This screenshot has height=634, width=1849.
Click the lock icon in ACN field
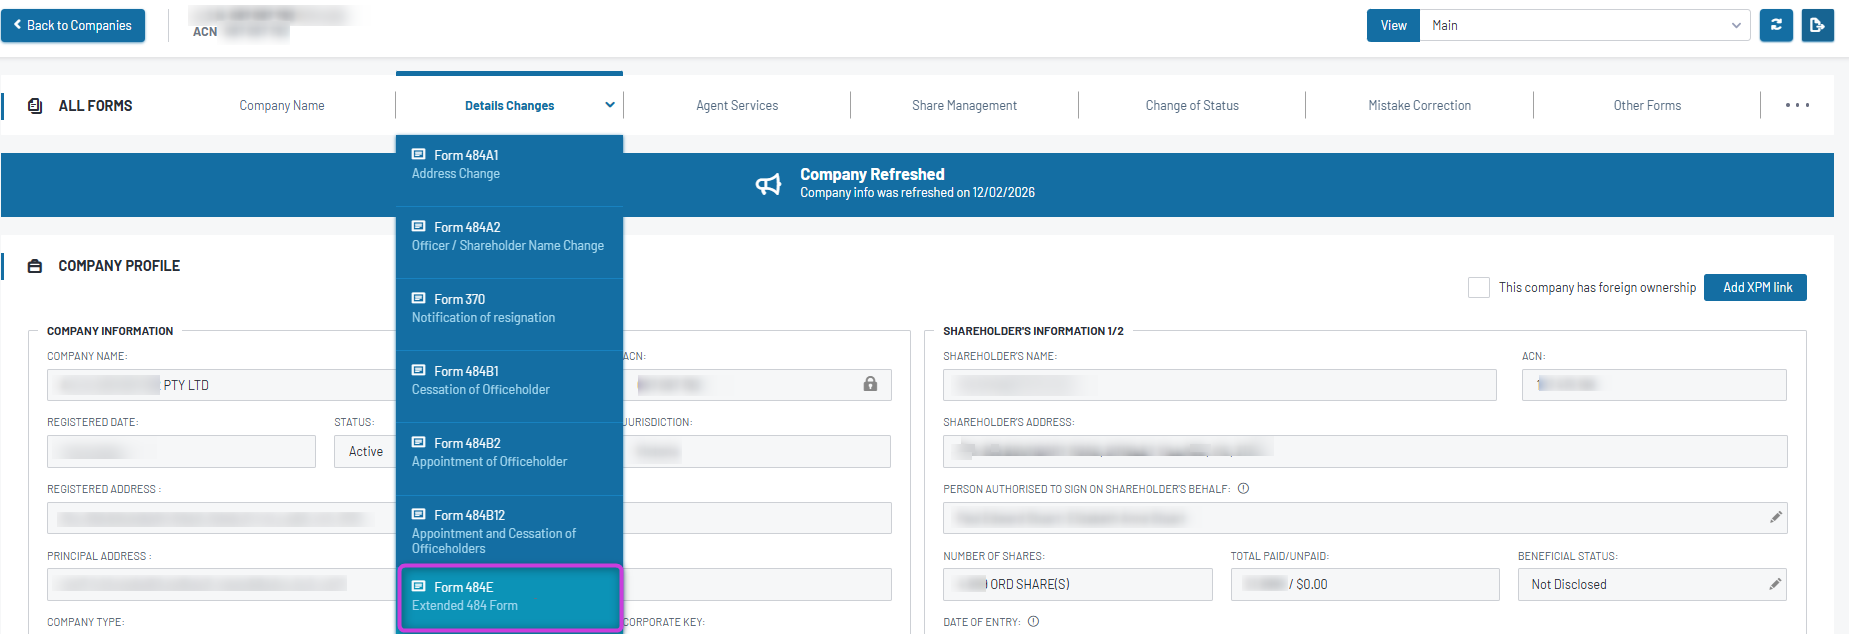pyautogui.click(x=870, y=384)
